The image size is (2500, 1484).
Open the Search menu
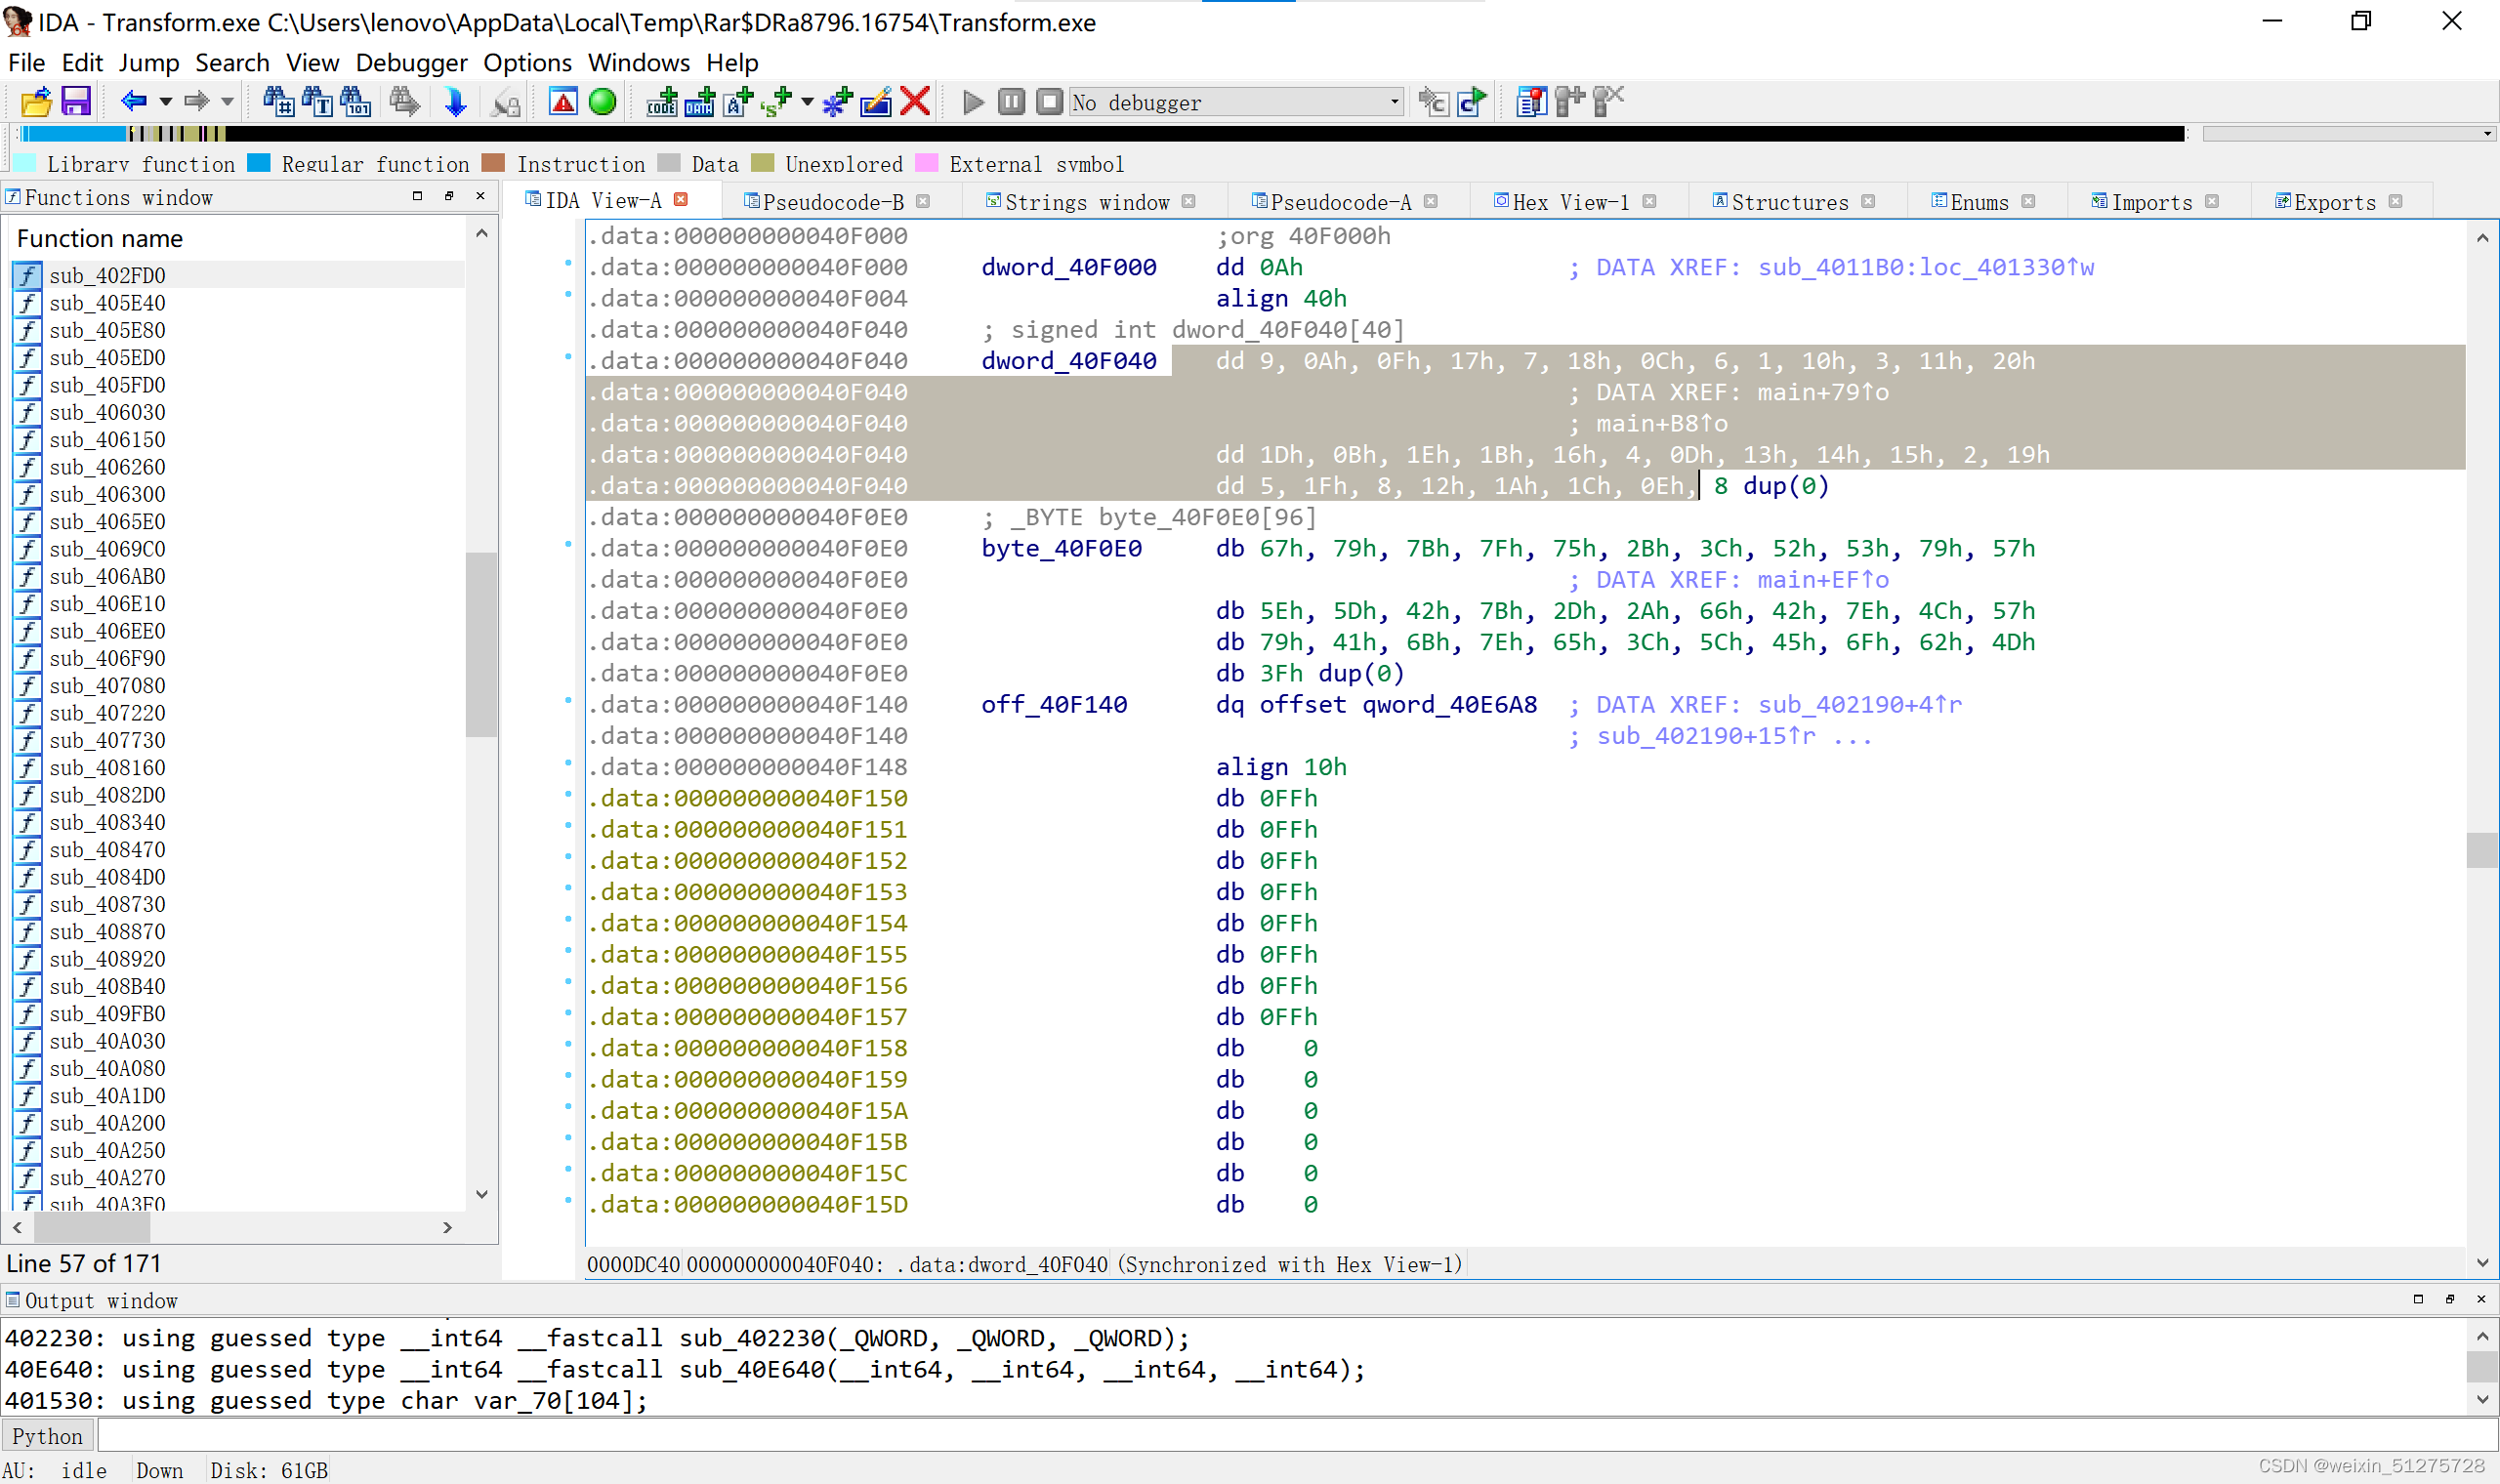point(232,63)
